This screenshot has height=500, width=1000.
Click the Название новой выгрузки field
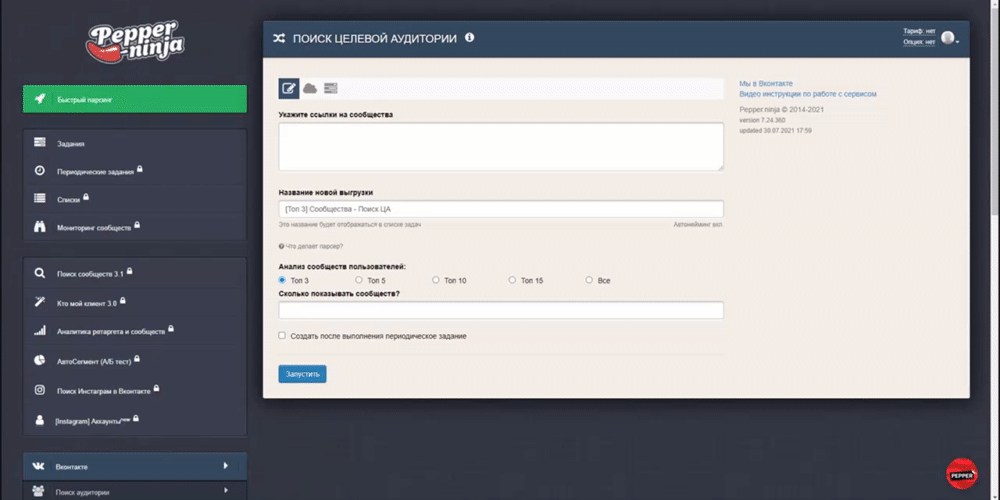[x=501, y=209]
